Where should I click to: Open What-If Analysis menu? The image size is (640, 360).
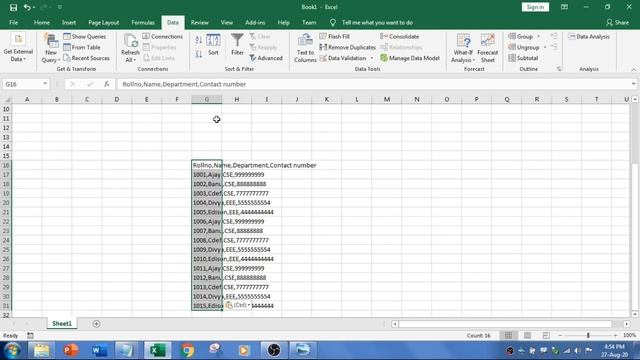click(463, 48)
